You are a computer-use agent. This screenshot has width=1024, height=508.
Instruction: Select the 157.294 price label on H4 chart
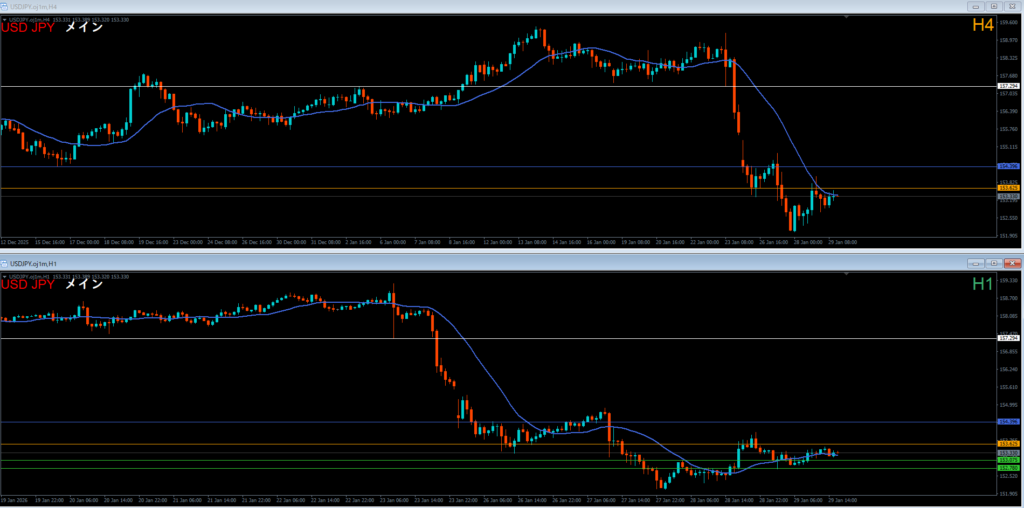click(x=1008, y=87)
